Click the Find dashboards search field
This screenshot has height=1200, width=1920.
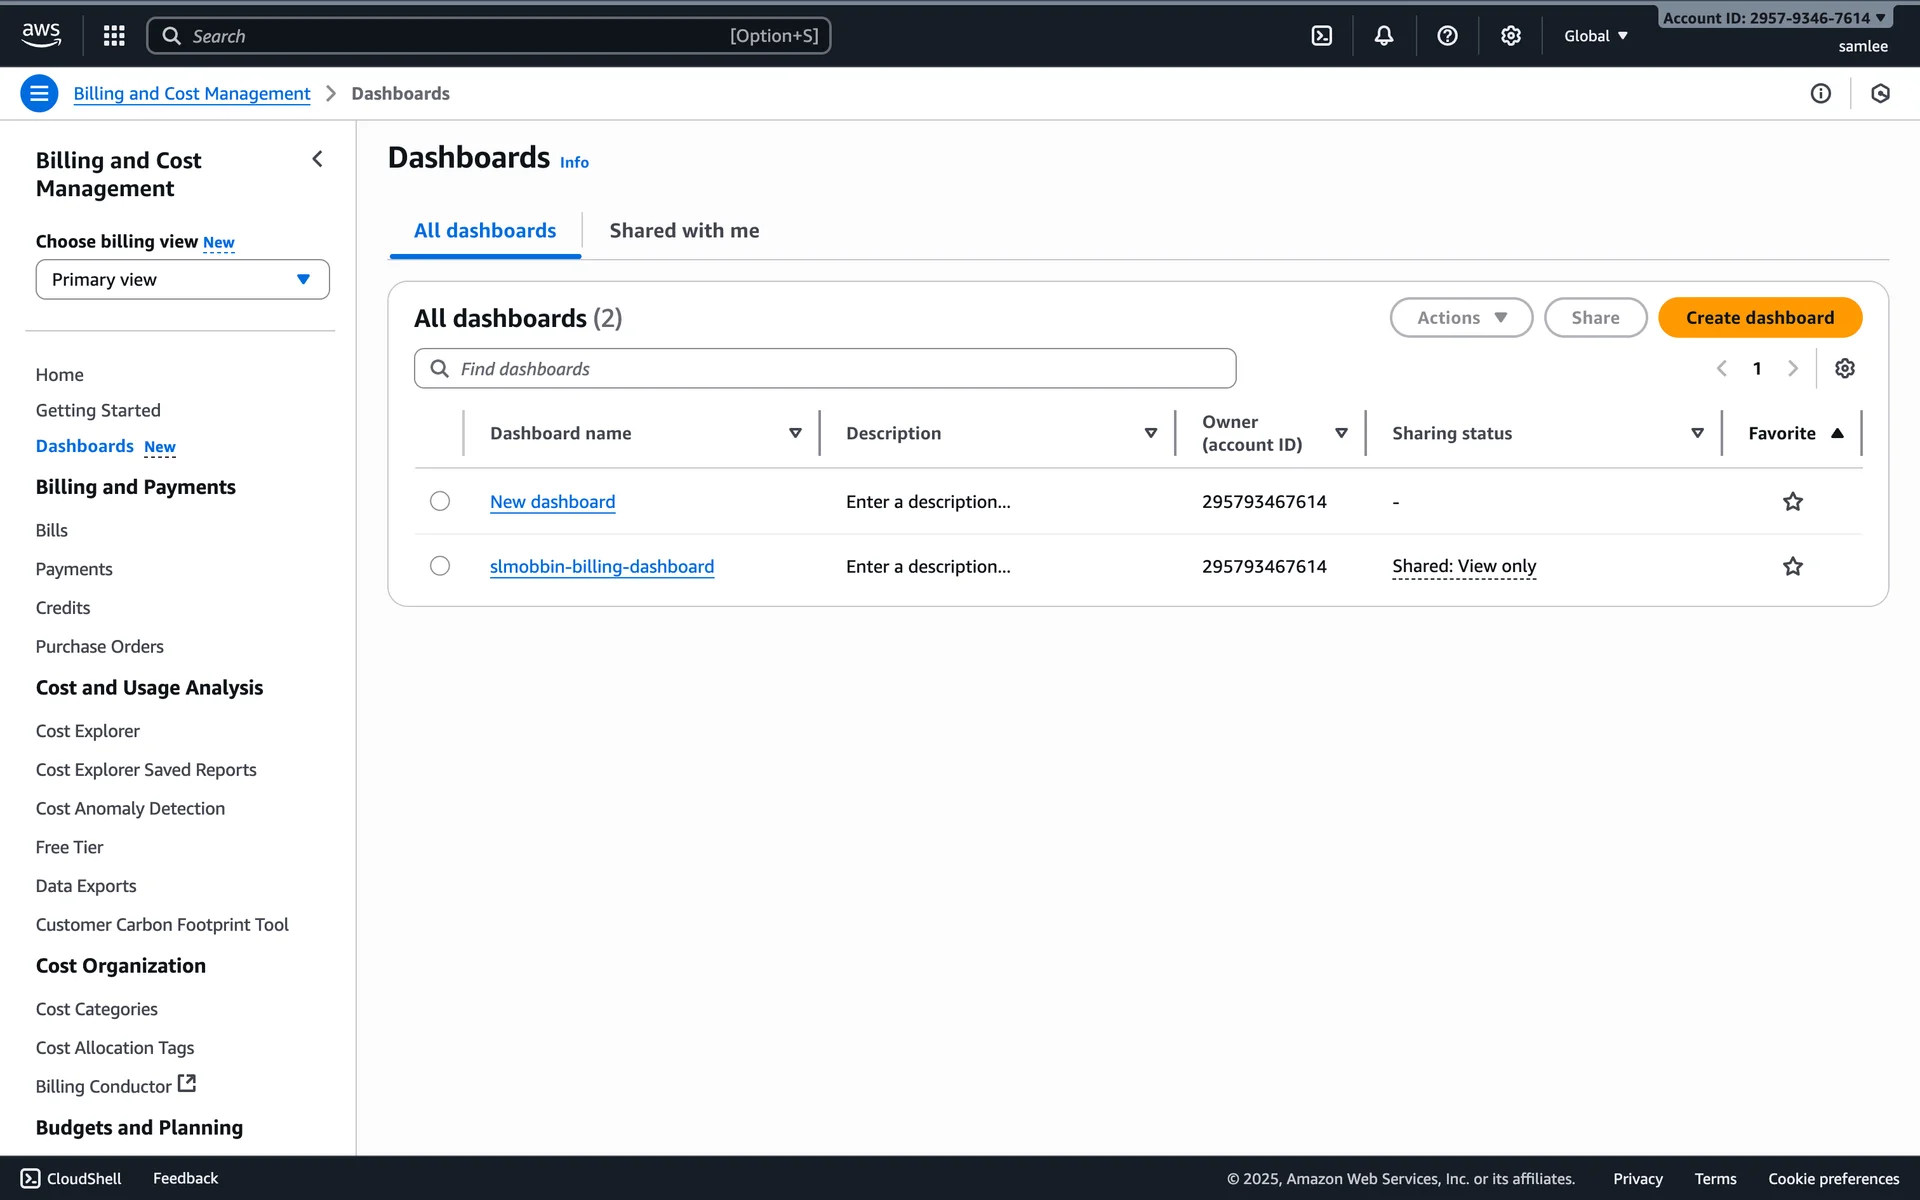(825, 368)
